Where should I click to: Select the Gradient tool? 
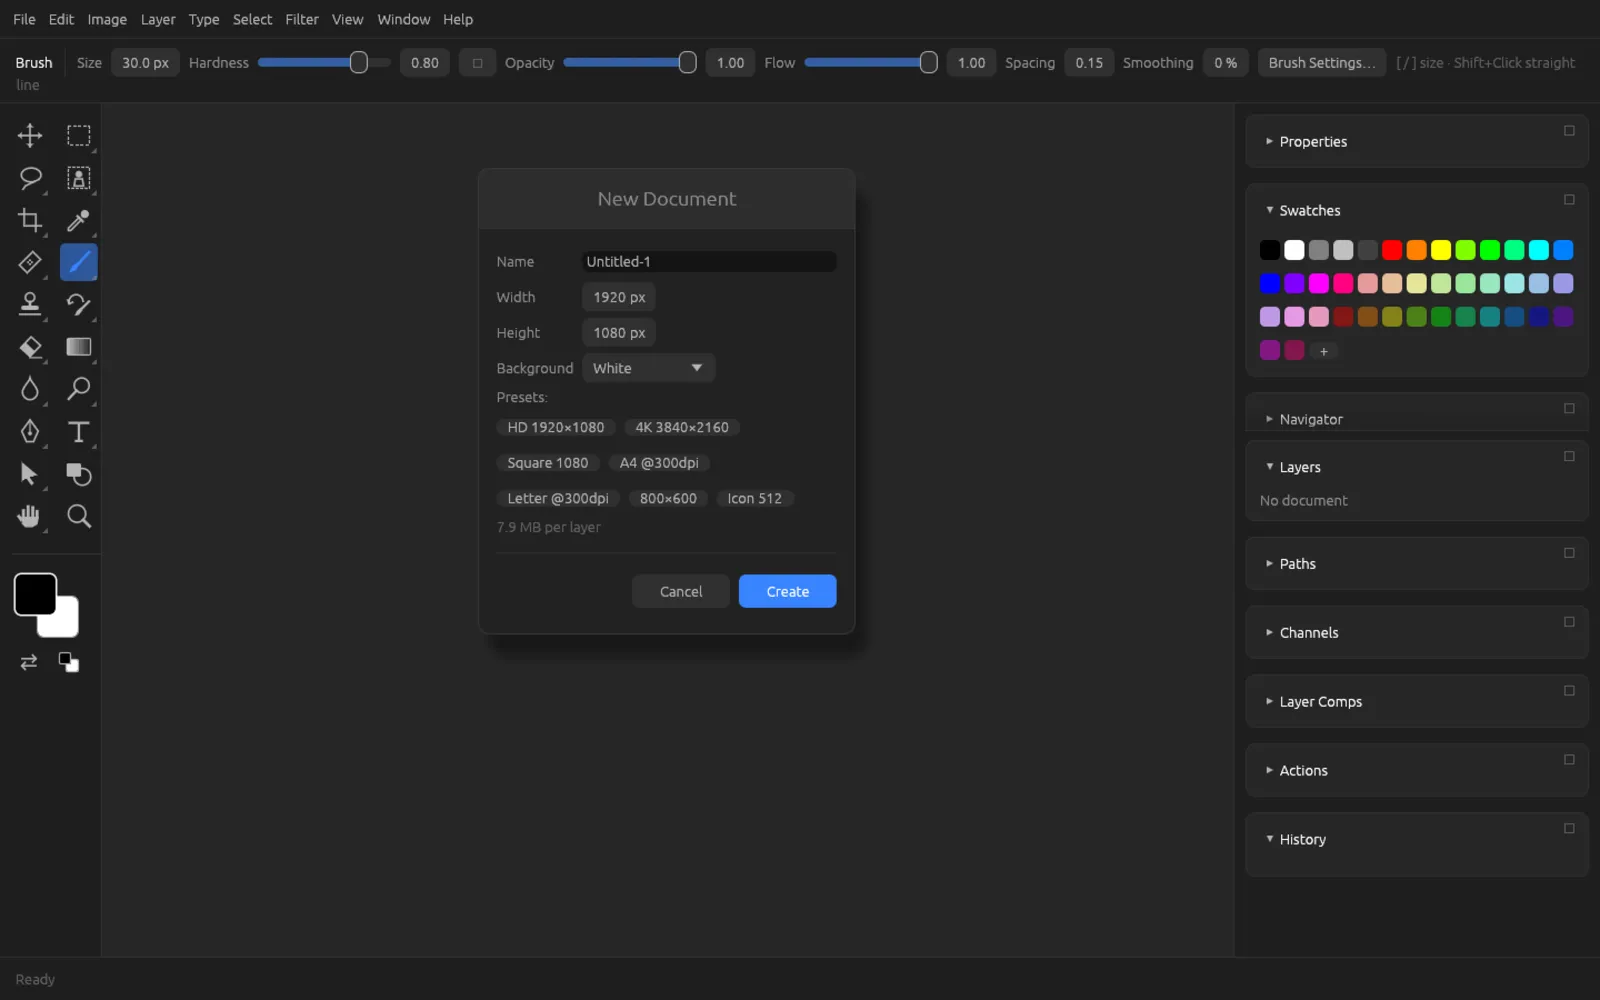coord(78,347)
